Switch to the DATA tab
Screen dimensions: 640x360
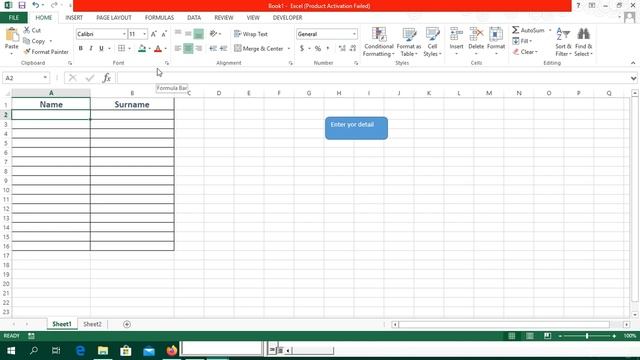coord(194,18)
